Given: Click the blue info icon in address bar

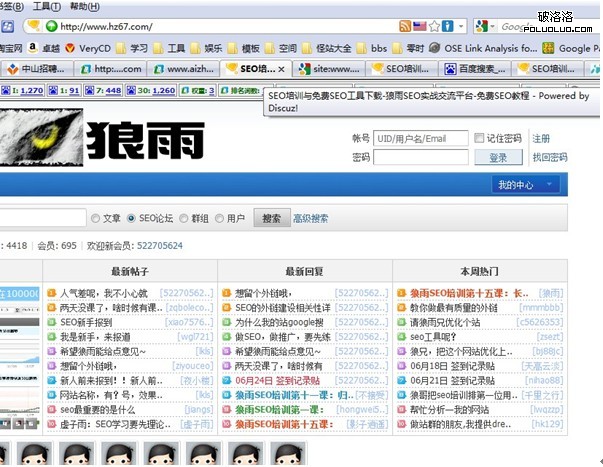Looking at the screenshot, I should click(447, 26).
